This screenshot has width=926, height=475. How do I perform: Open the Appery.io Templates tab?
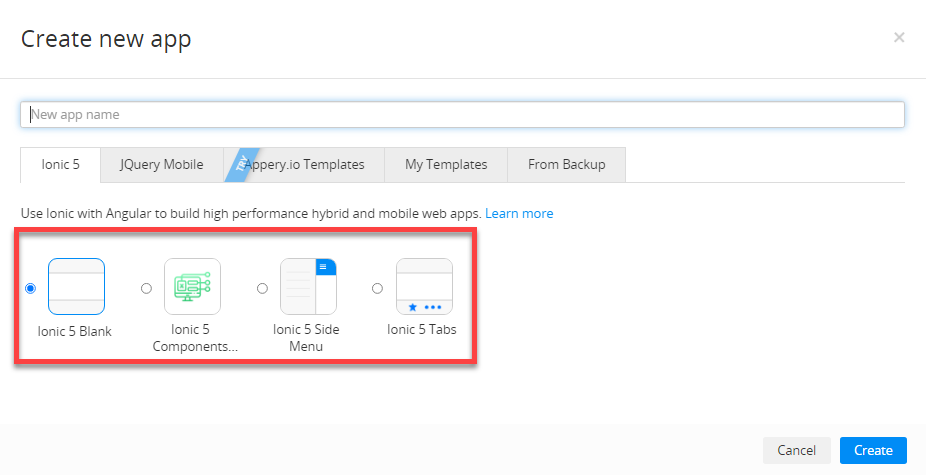(x=304, y=165)
